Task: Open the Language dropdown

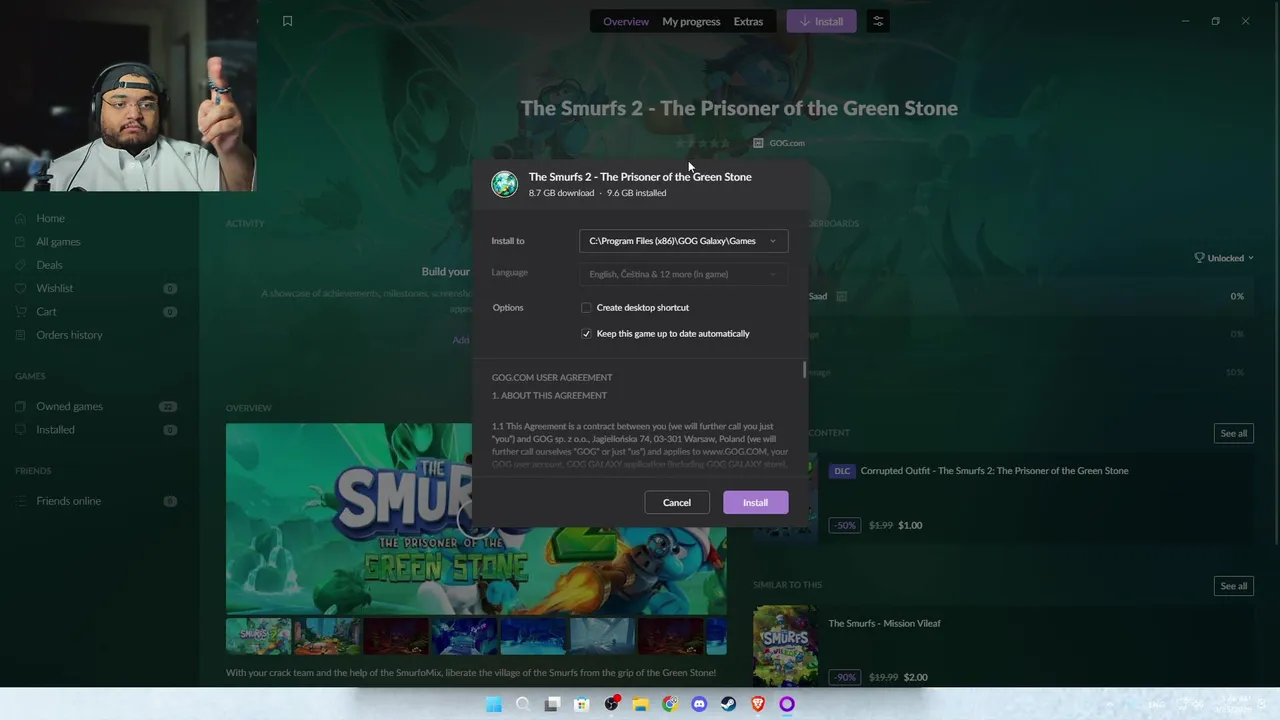Action: click(x=683, y=274)
